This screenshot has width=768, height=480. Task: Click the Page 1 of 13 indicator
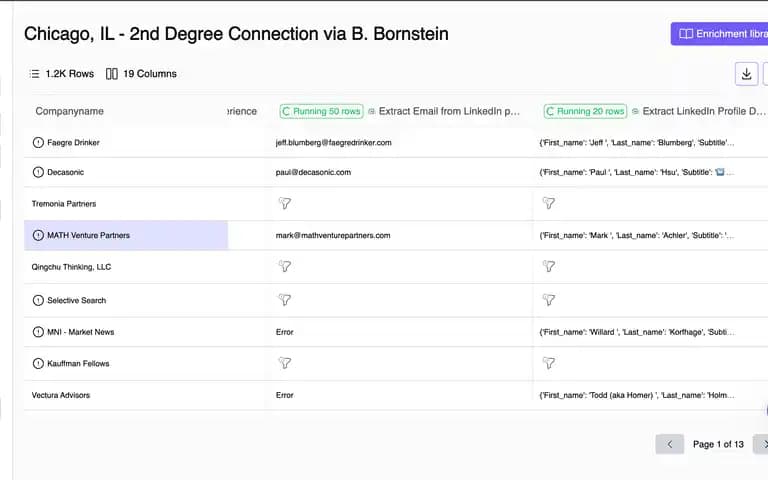pyautogui.click(x=718, y=444)
